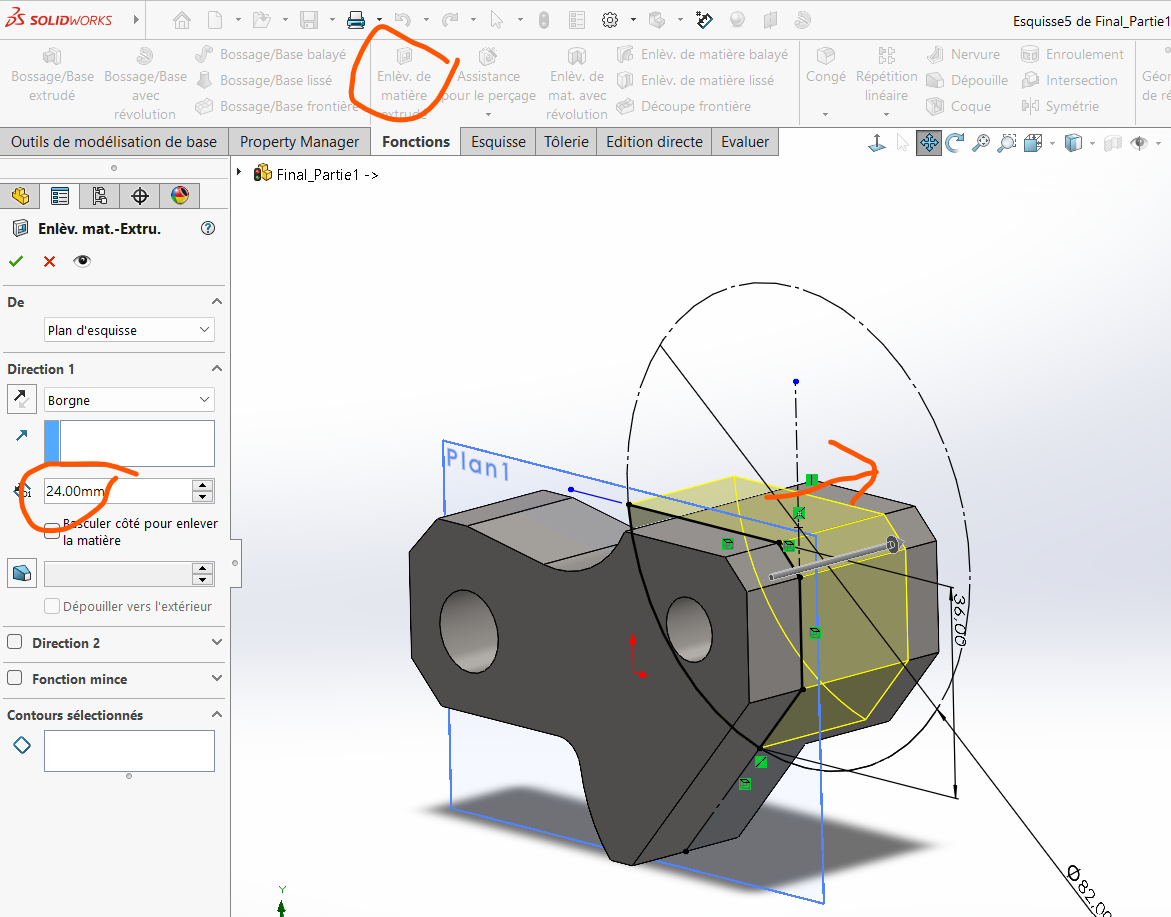Confirm the cut with the green checkmark
This screenshot has height=917, width=1171.
tap(16, 261)
